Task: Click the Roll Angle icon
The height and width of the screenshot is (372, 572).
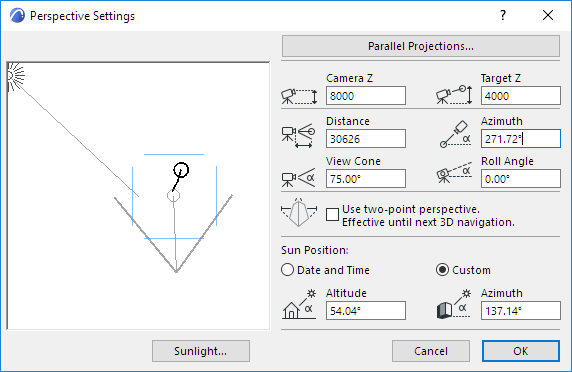Action: (454, 173)
